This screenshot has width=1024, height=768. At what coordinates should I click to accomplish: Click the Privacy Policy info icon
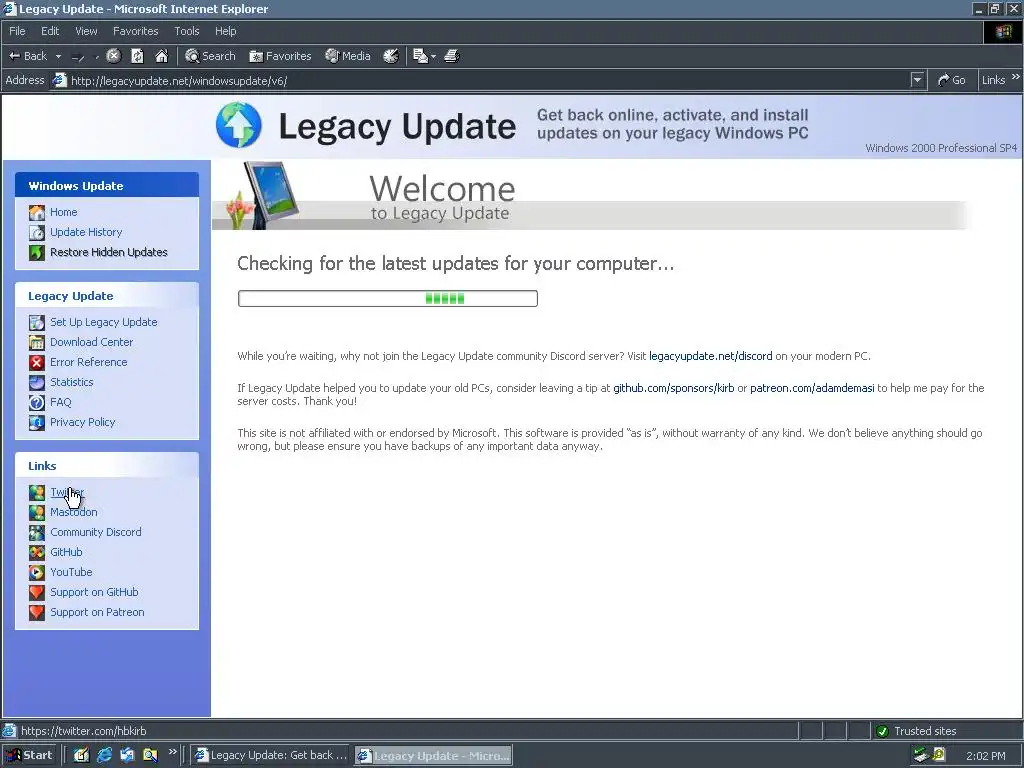point(37,423)
